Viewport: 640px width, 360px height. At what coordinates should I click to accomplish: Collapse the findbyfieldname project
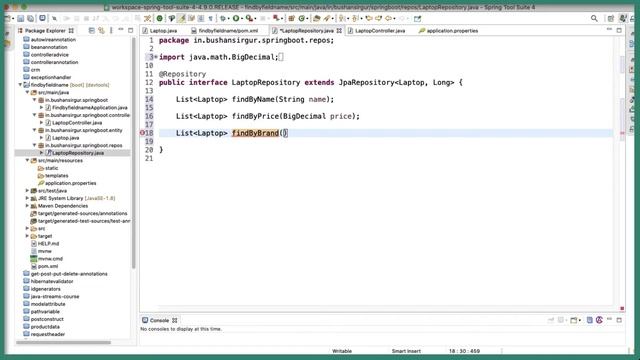pos(20,85)
